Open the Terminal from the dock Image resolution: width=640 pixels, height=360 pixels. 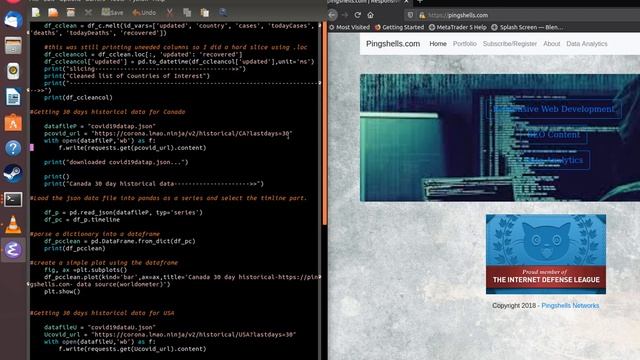tap(13, 199)
